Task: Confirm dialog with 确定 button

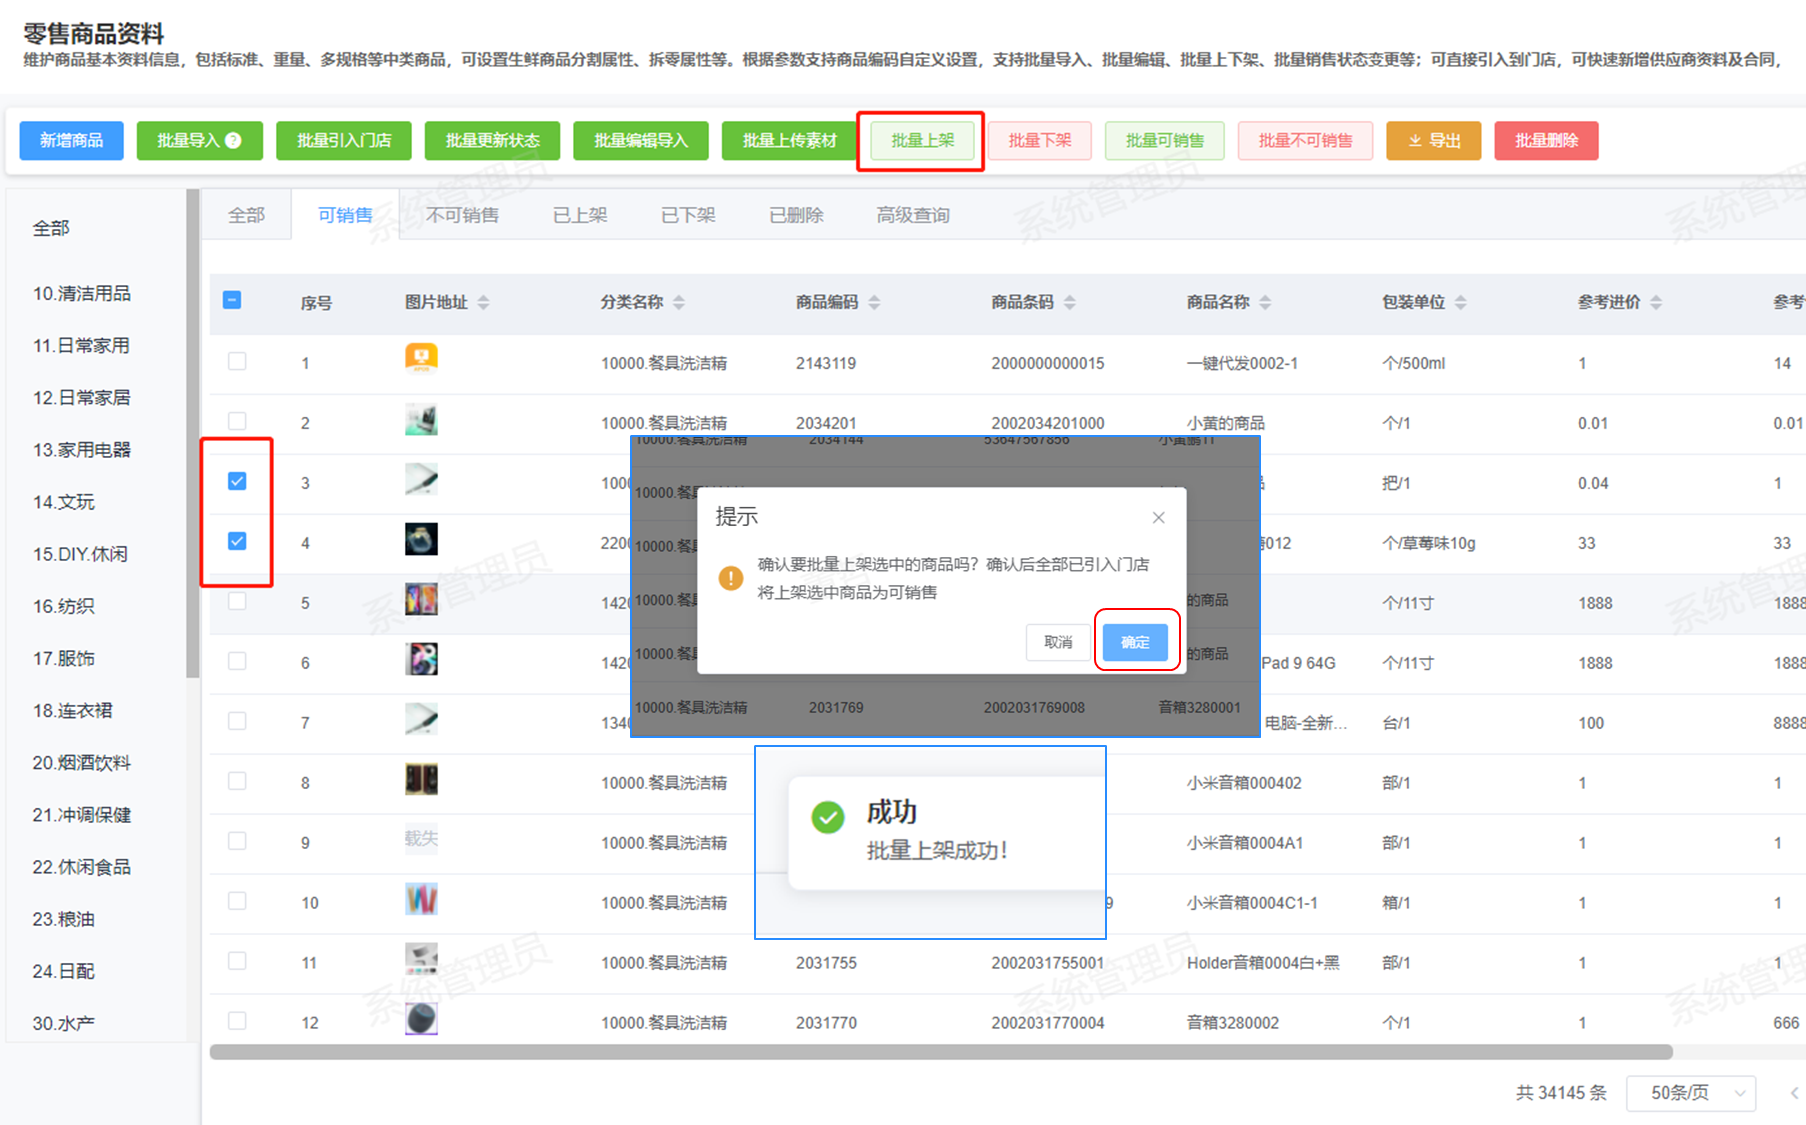Action: (1135, 642)
